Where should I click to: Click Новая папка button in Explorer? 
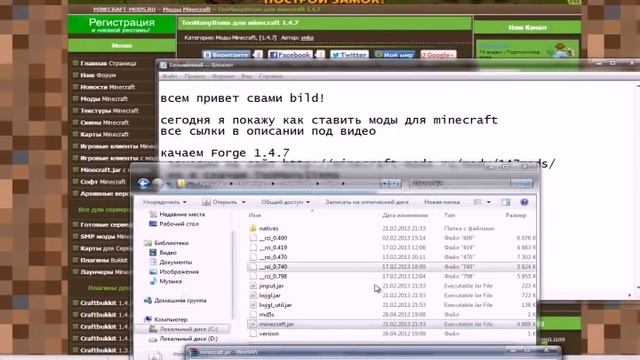(x=442, y=202)
